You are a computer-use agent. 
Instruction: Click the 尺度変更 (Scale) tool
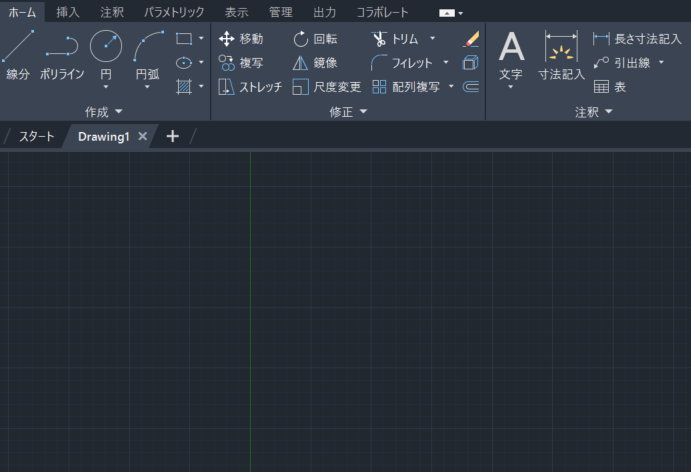coord(326,87)
